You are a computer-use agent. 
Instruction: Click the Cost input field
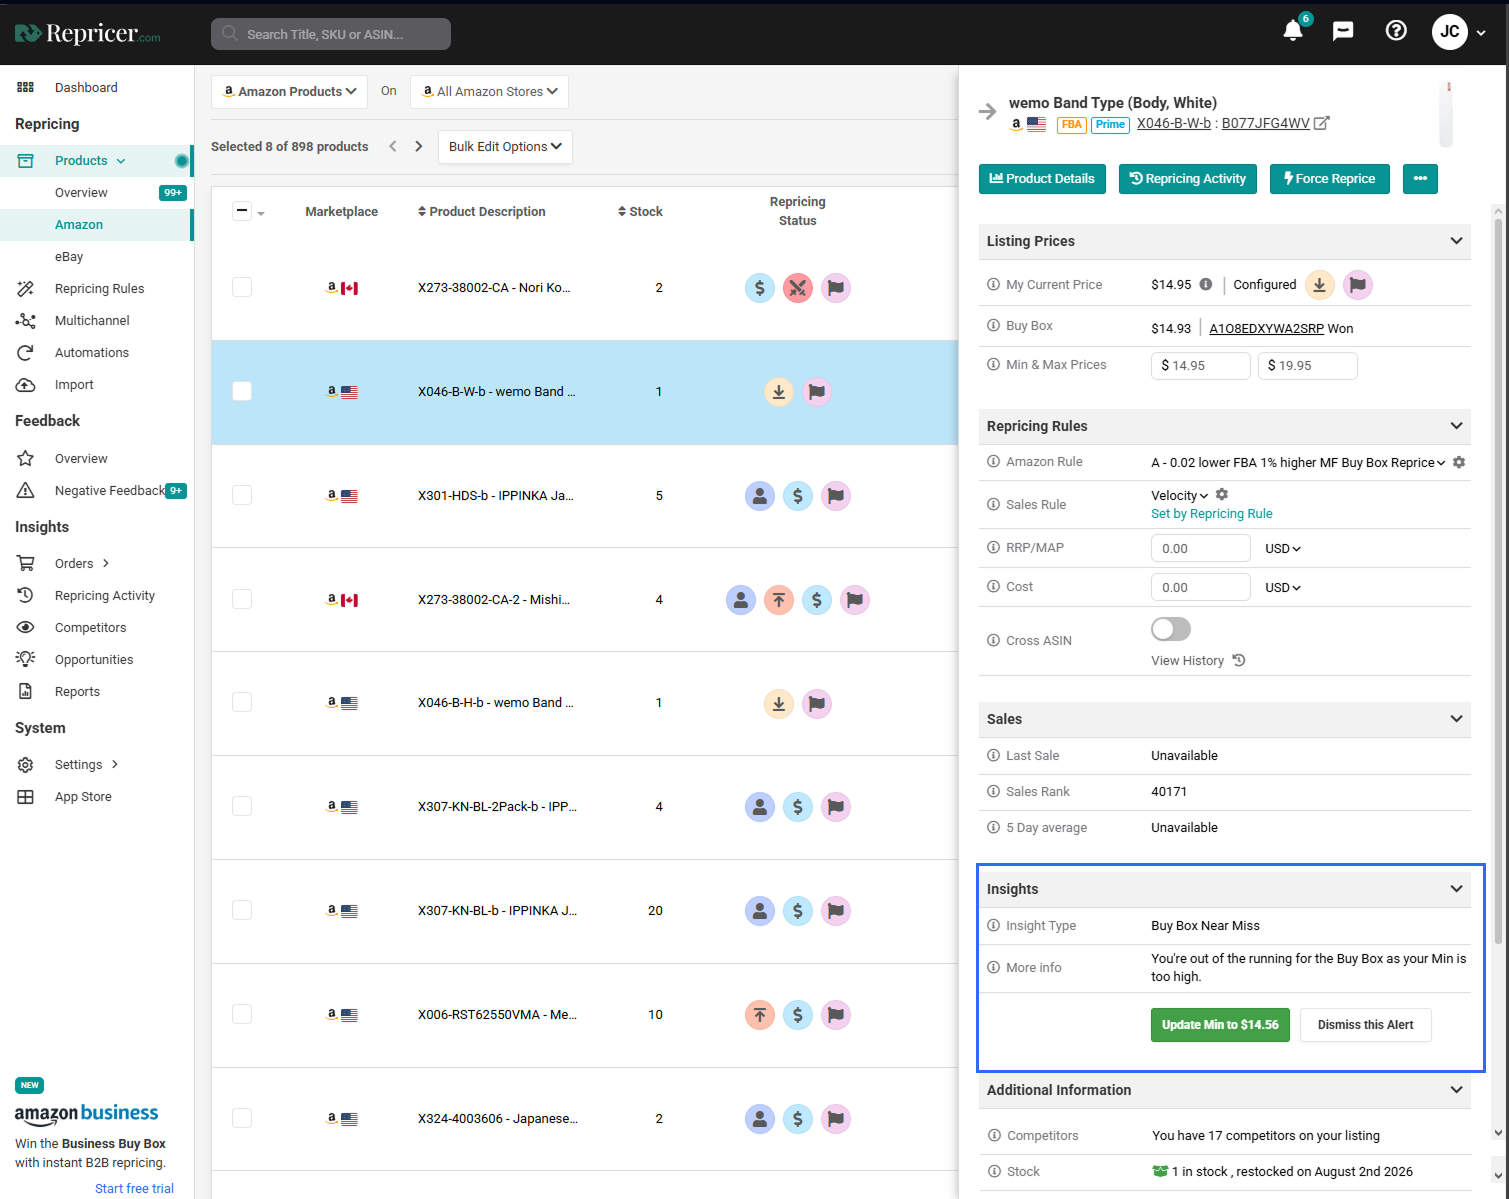pos(1201,587)
